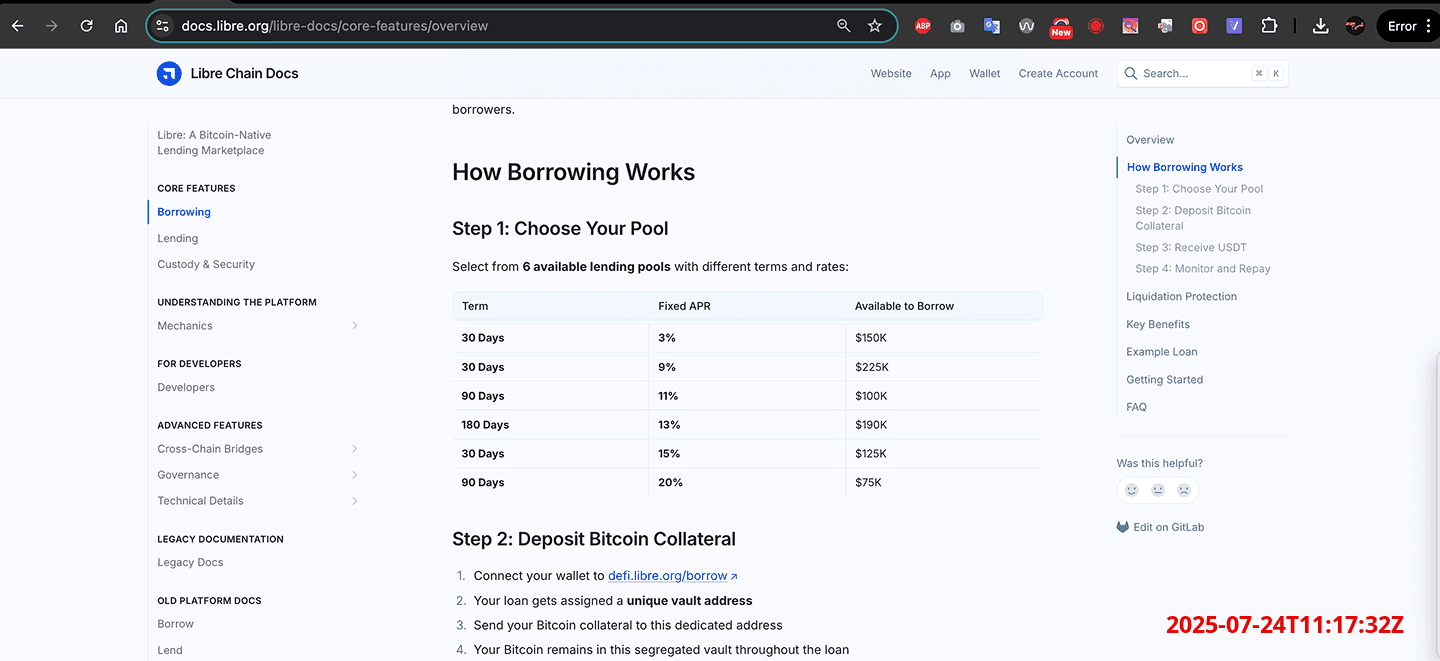Screen dimensions: 1440x661
Task: Choose the sad face feedback icon
Action: tap(1184, 490)
